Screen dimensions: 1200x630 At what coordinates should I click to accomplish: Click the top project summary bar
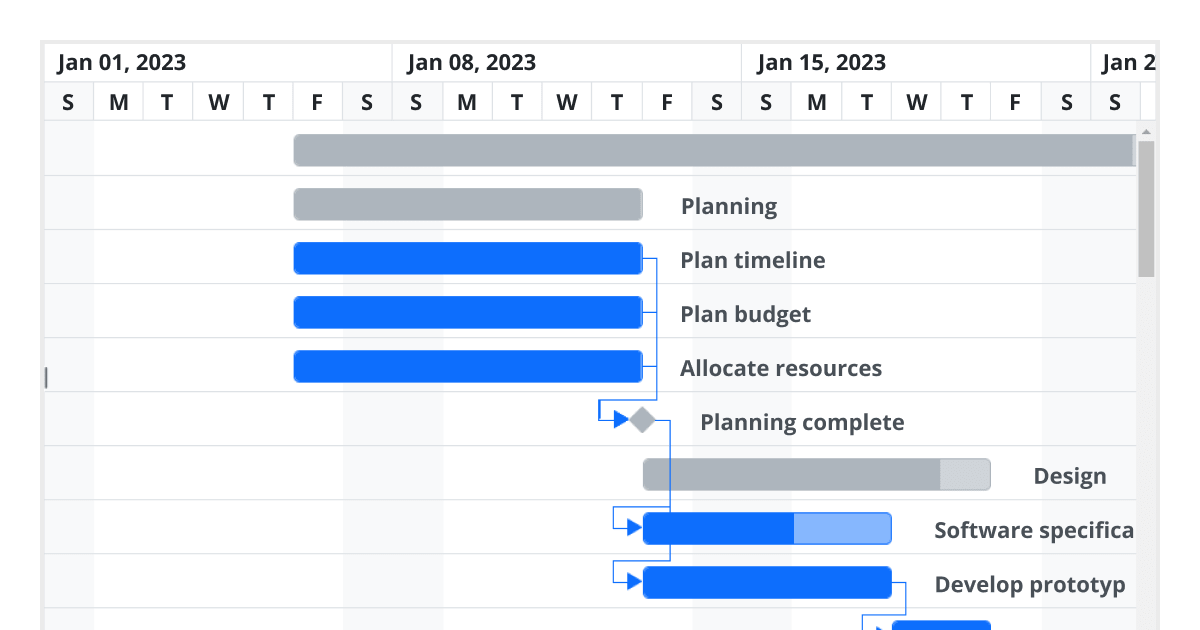coord(714,150)
